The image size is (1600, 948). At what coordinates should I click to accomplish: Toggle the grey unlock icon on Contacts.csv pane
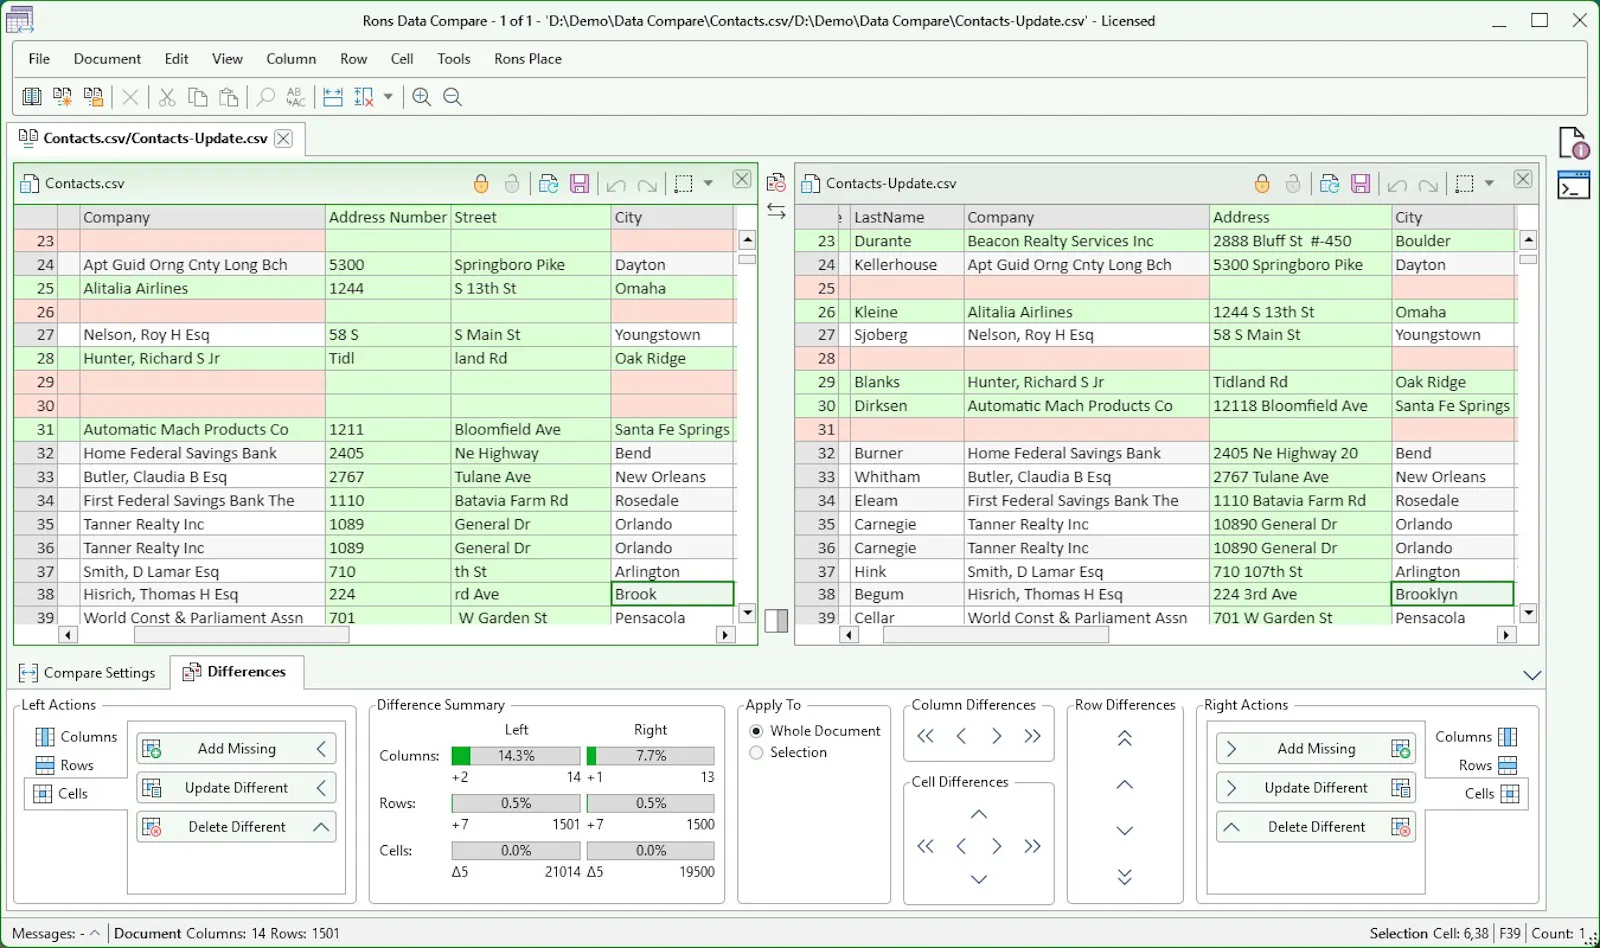512,183
